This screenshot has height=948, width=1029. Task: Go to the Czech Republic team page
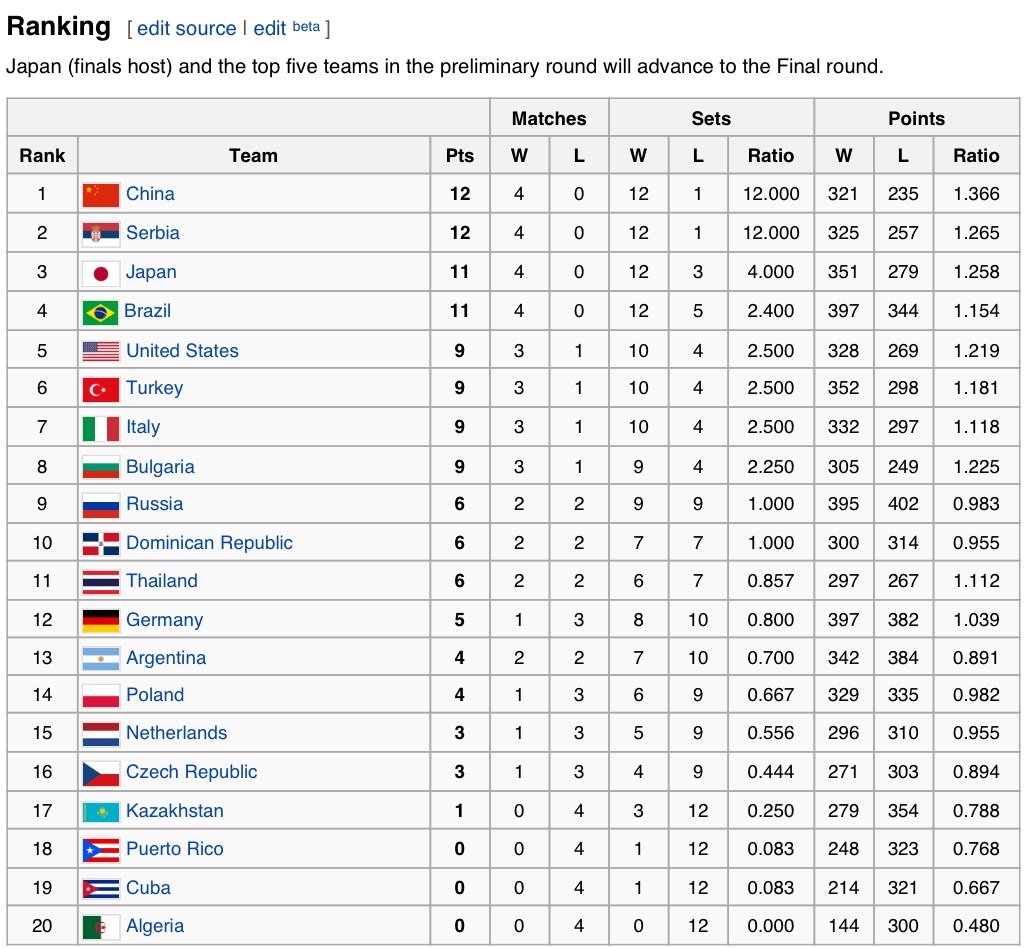coord(191,772)
